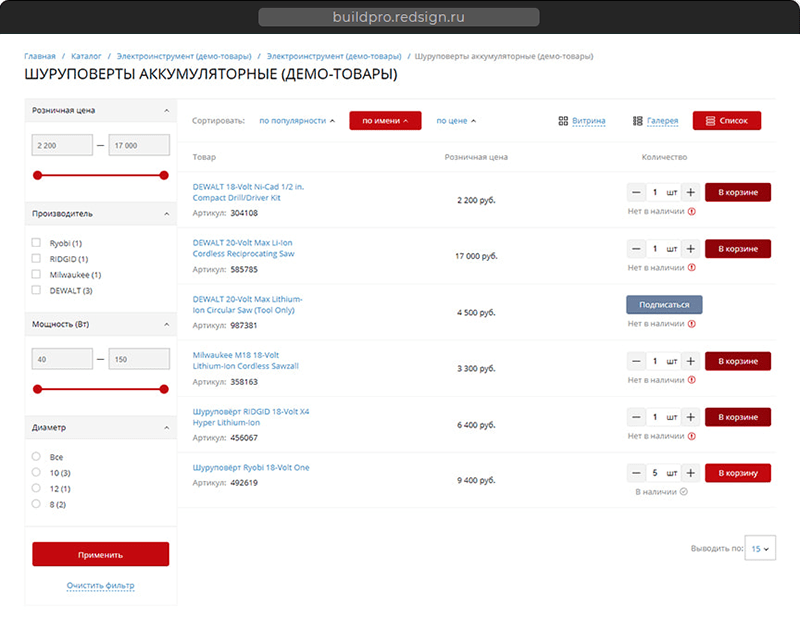Click out-of-stock info icon for article 585785
This screenshot has height=630, width=800.
(x=692, y=267)
